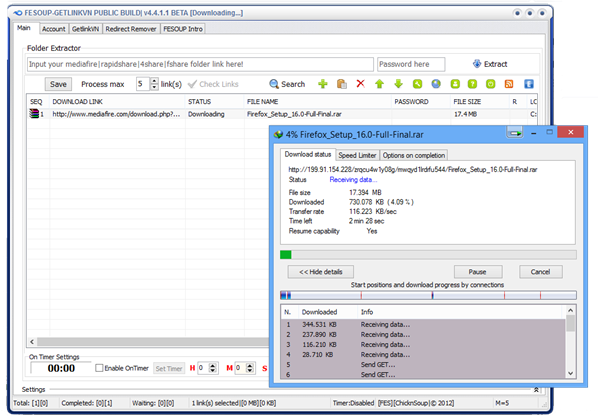The height and width of the screenshot is (416, 598).
Task: Click the green plus add link icon
Action: [x=323, y=84]
